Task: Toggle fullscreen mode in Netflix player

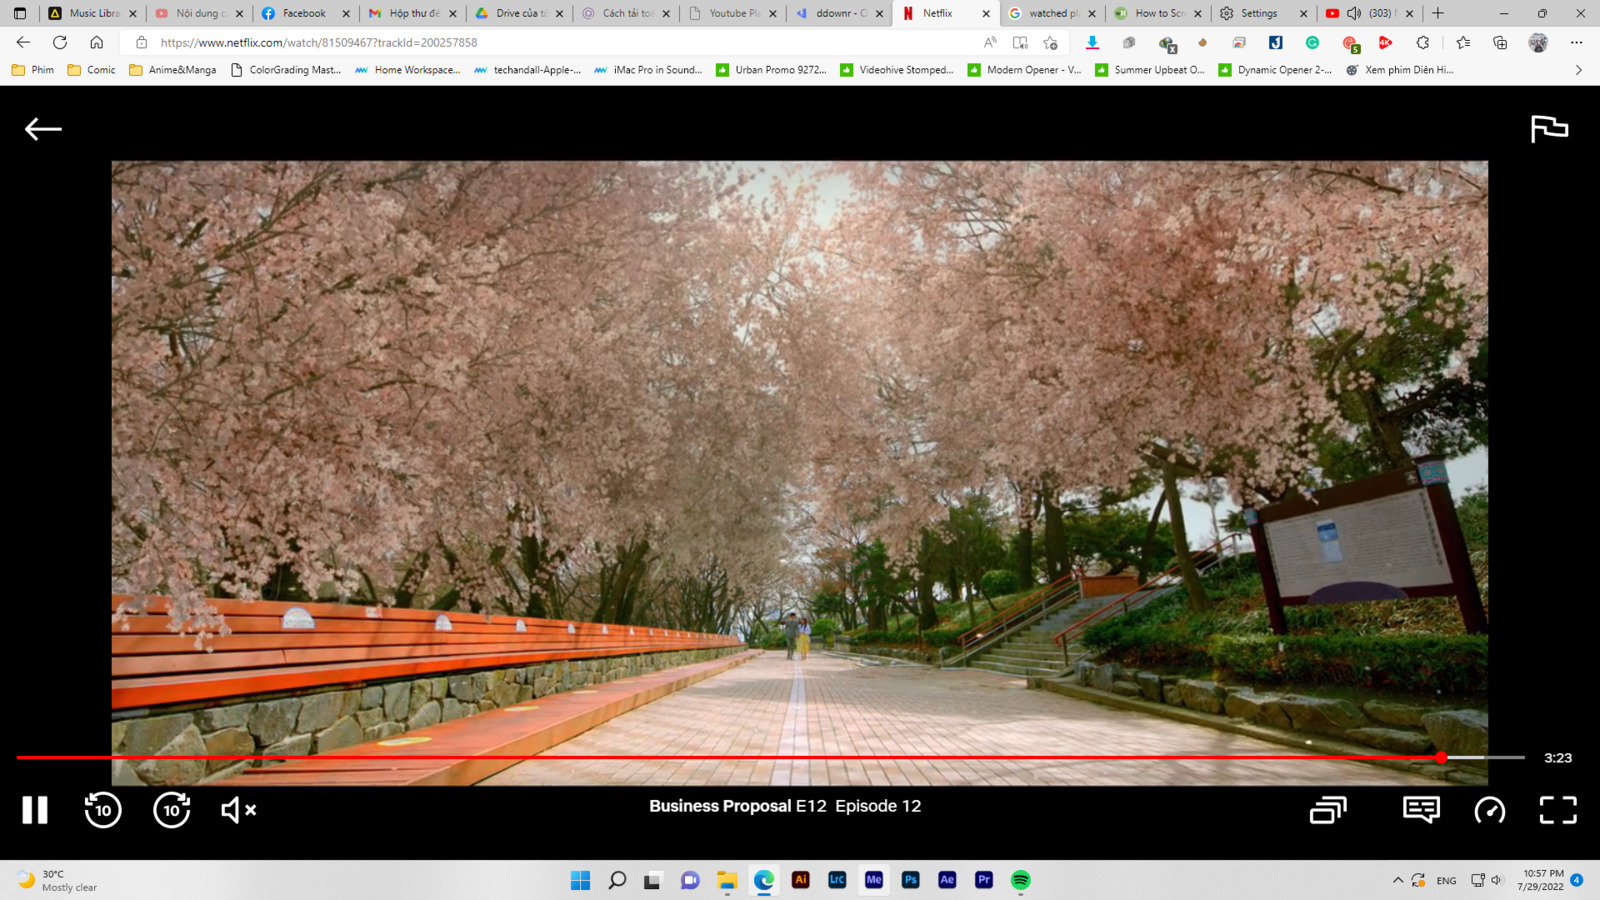Action: [x=1557, y=810]
